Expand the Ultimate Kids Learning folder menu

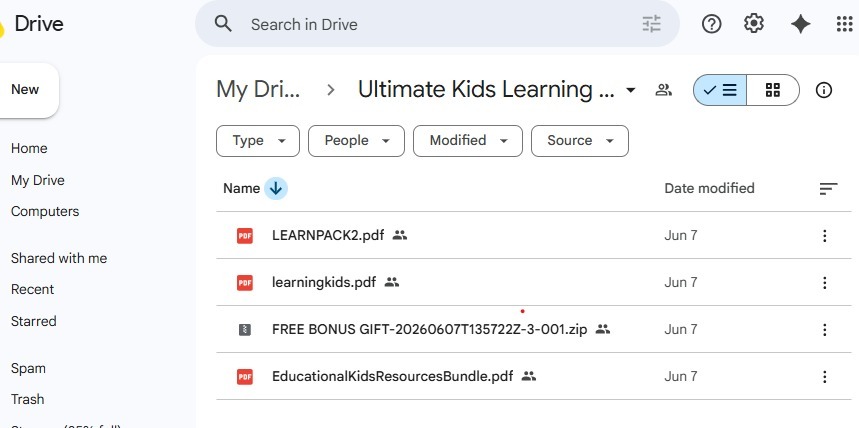(x=631, y=90)
